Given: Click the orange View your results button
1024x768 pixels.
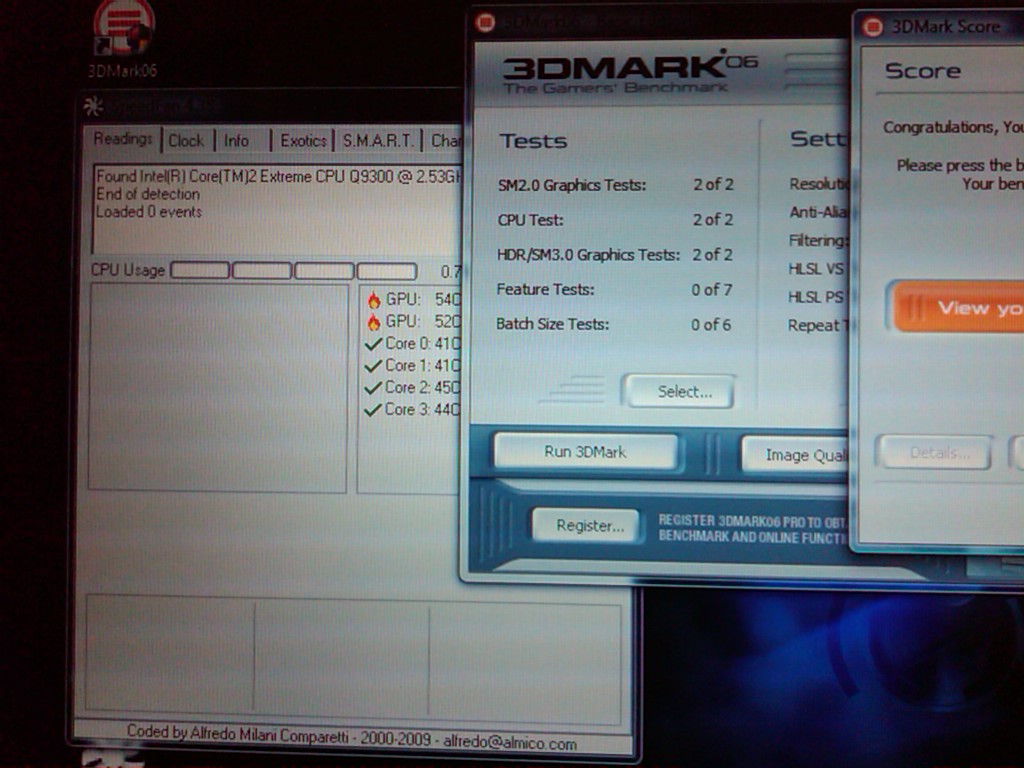Looking at the screenshot, I should pos(955,307).
